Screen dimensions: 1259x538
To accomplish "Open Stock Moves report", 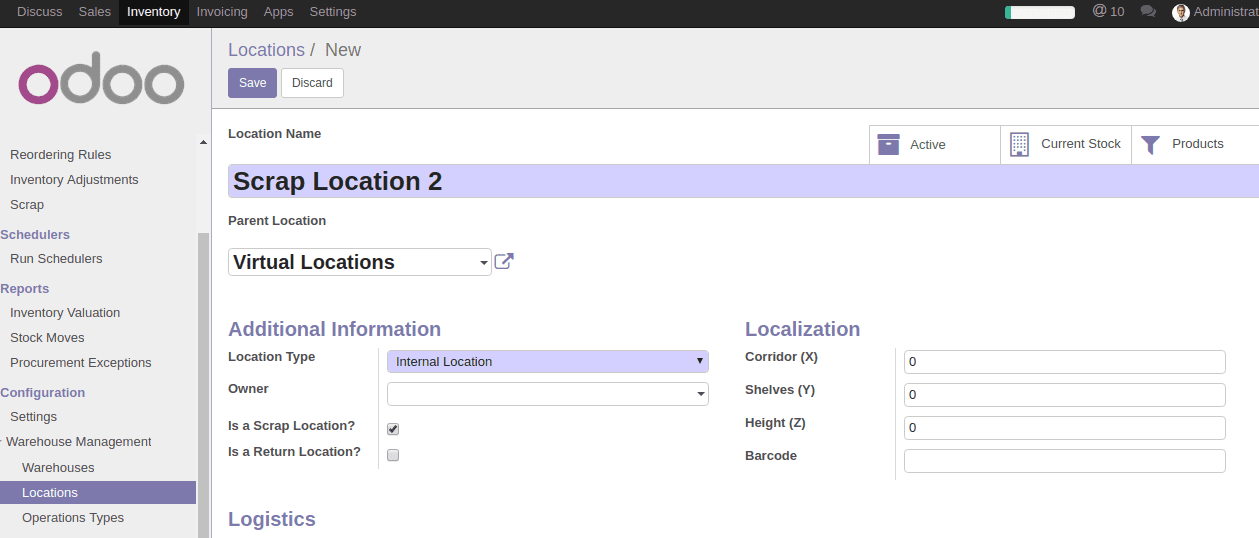I will click(47, 338).
